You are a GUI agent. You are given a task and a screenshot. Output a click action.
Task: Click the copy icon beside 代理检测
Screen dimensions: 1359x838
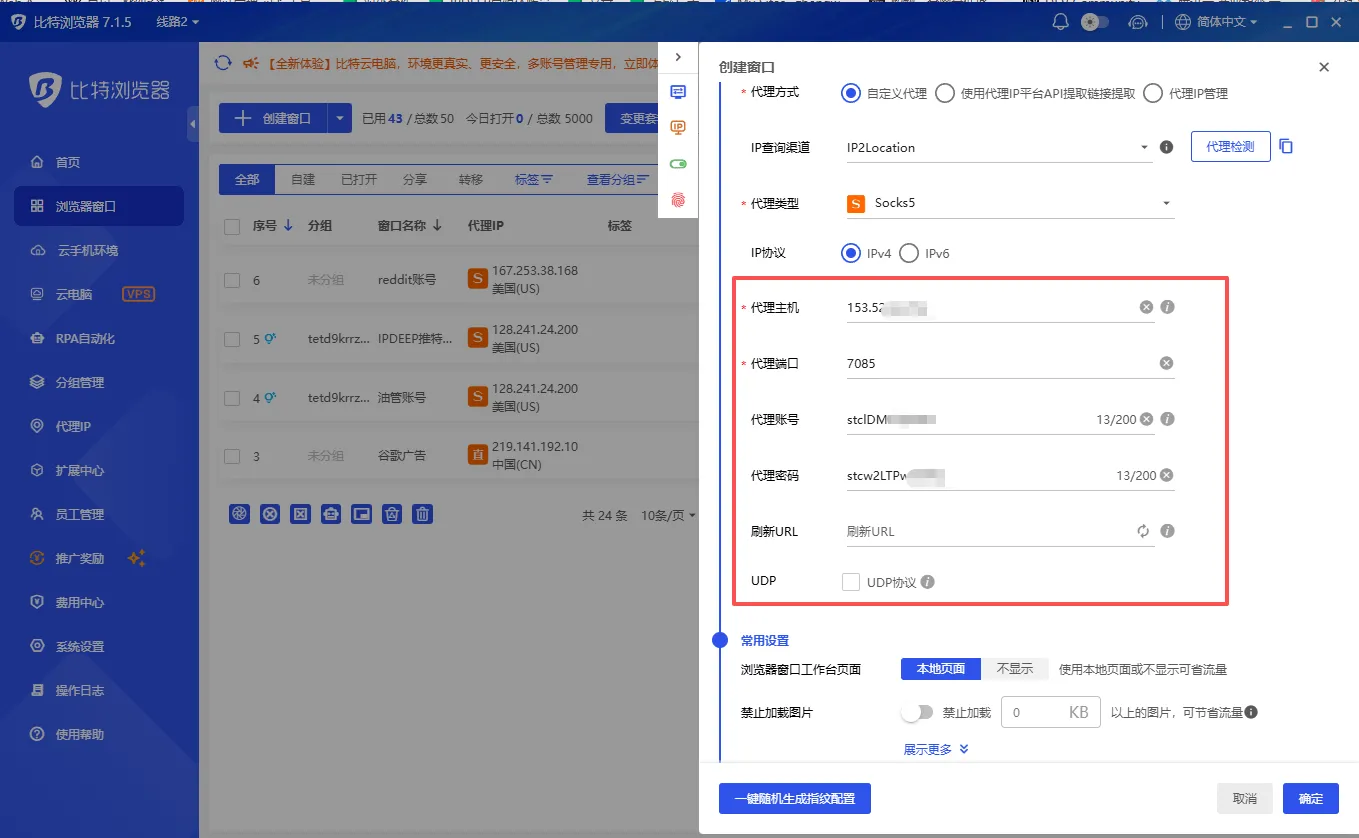tap(1287, 146)
